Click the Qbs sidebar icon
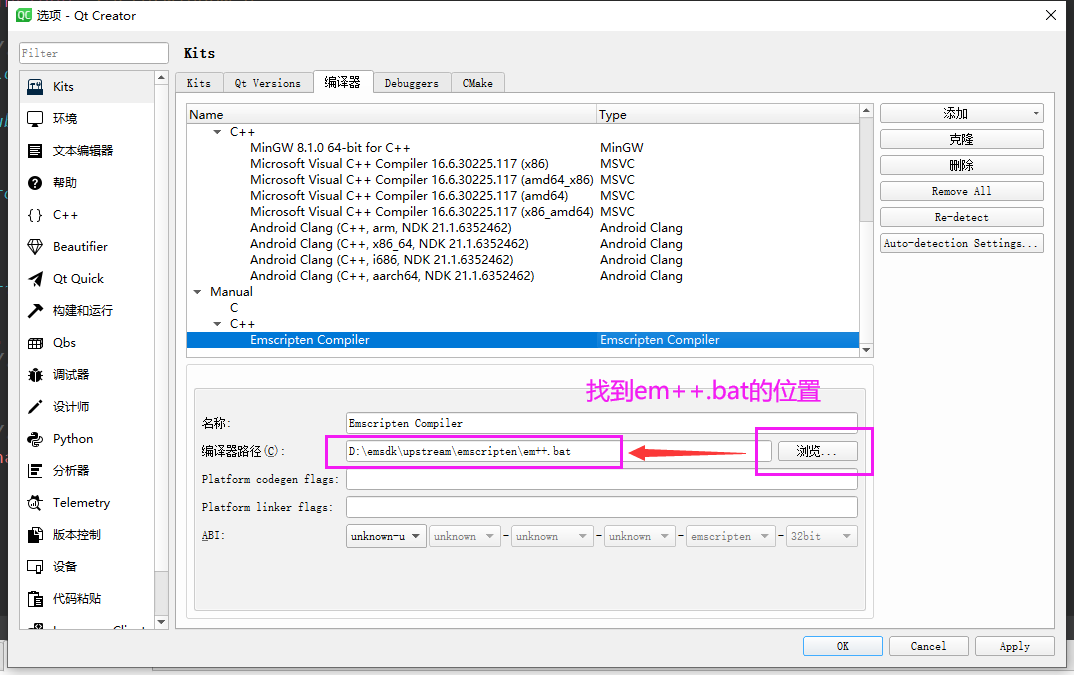Image resolution: width=1074 pixels, height=675 pixels. pos(58,342)
